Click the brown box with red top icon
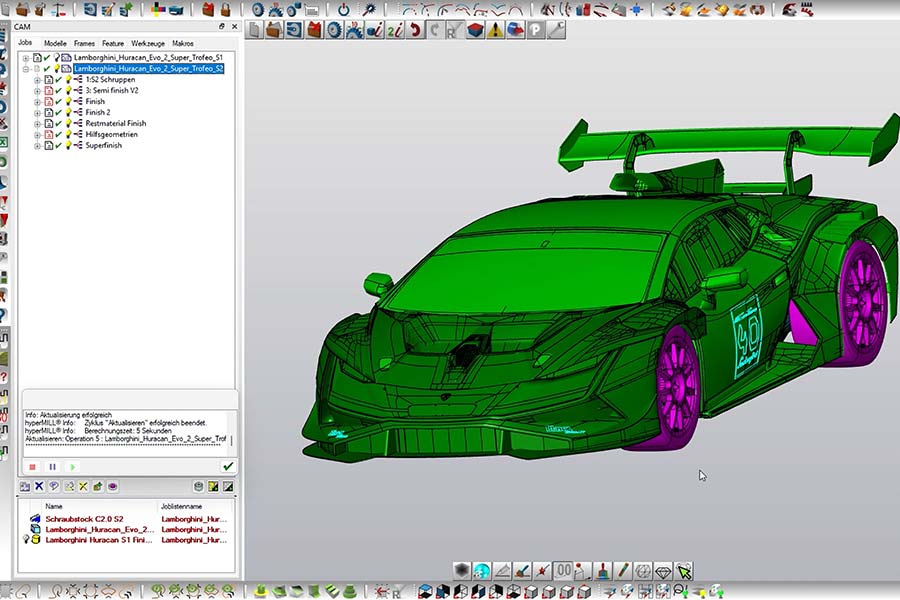900x600 pixels. point(314,30)
